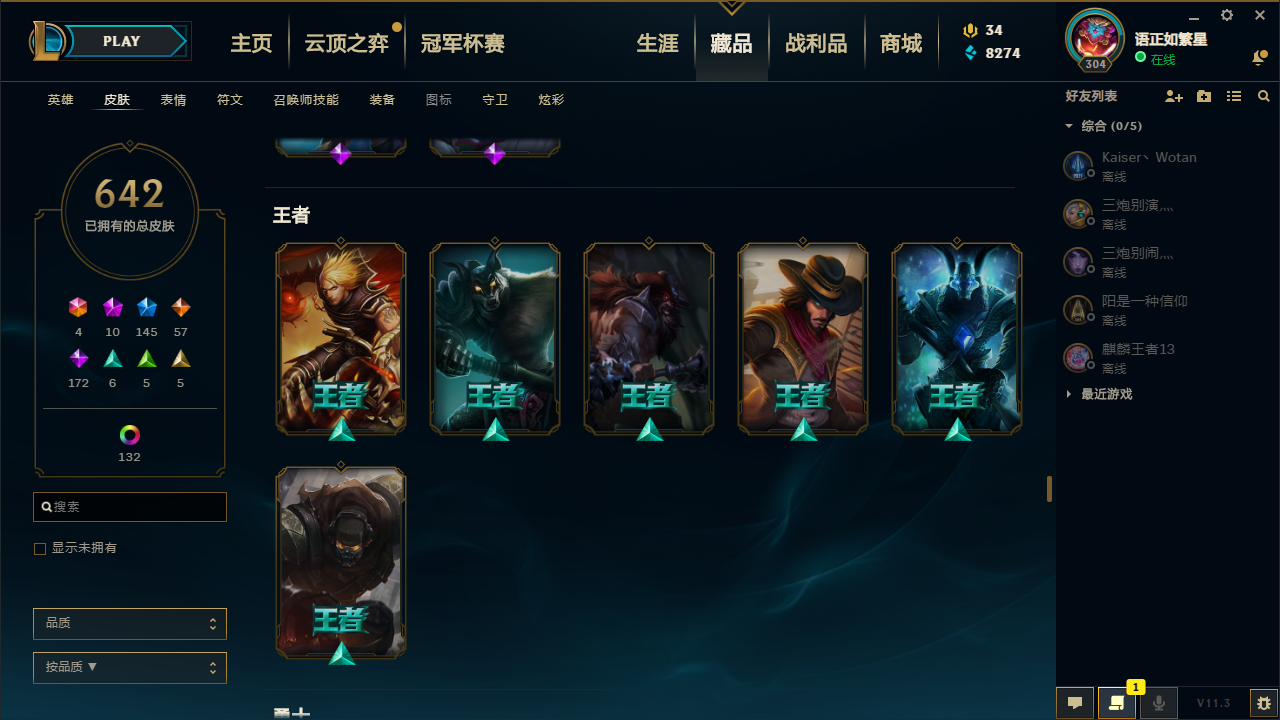The image size is (1280, 720).
Task: Open the 商城 store tab
Action: coord(901,43)
